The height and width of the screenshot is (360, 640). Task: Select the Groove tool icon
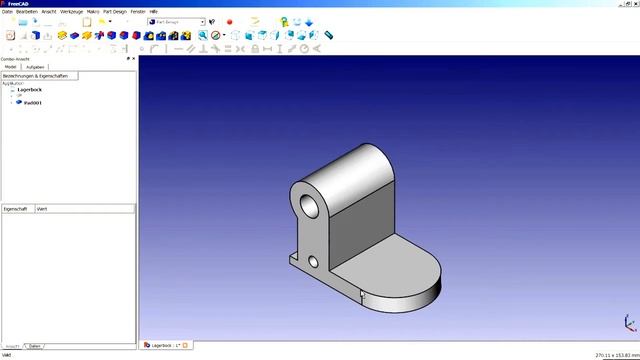99,36
